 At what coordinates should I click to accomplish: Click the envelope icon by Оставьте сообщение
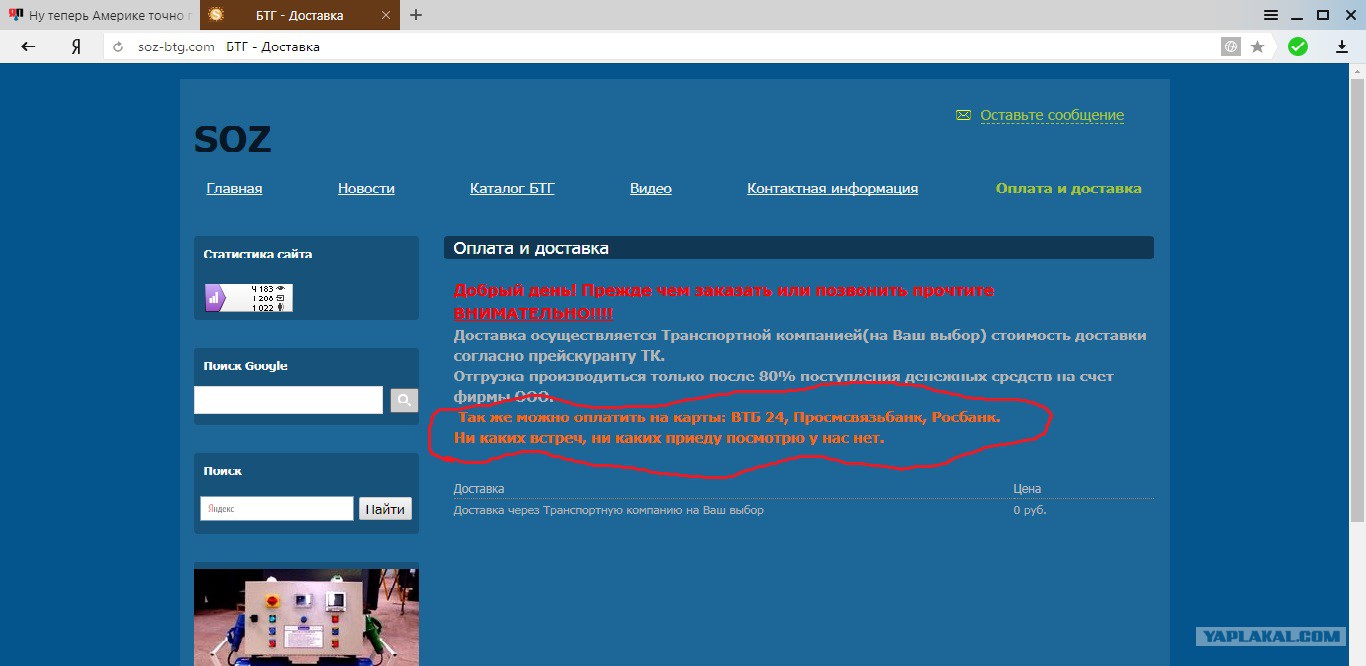coord(963,115)
